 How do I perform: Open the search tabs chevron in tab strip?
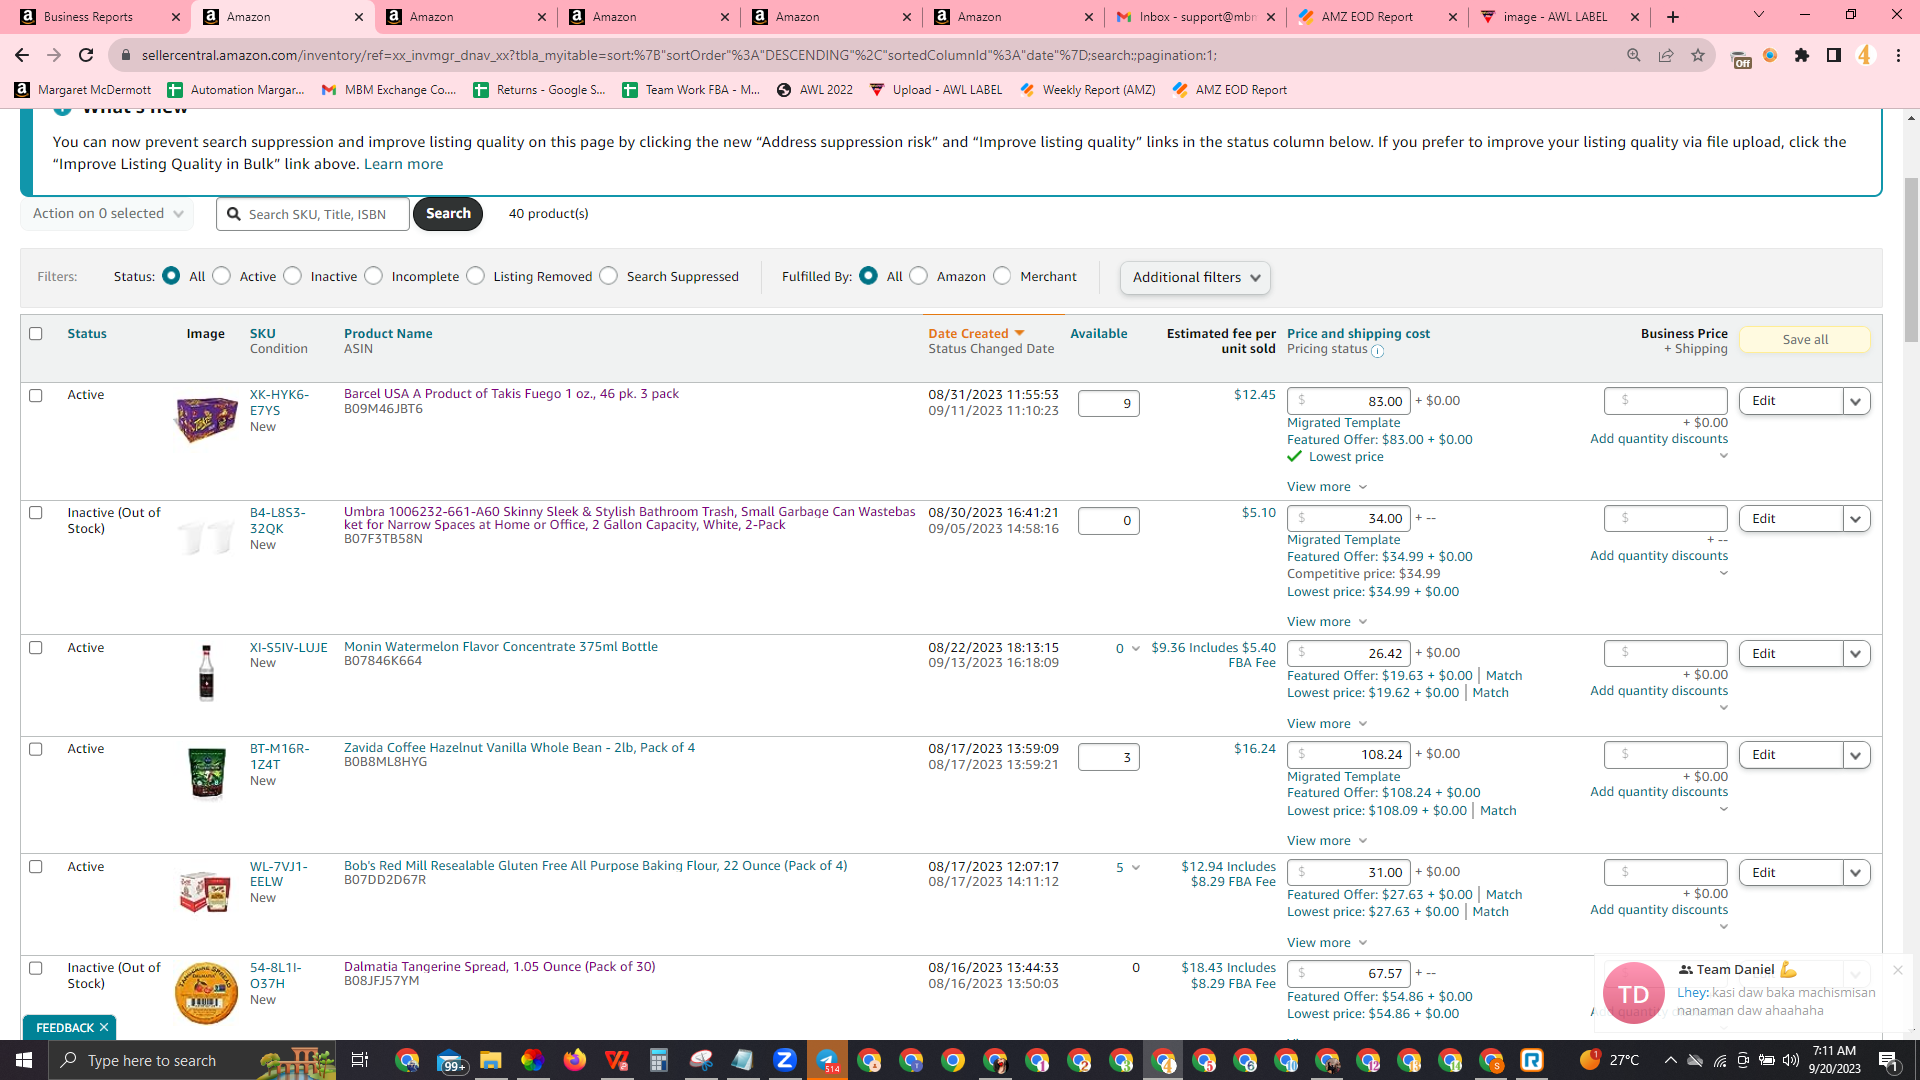(x=1759, y=15)
